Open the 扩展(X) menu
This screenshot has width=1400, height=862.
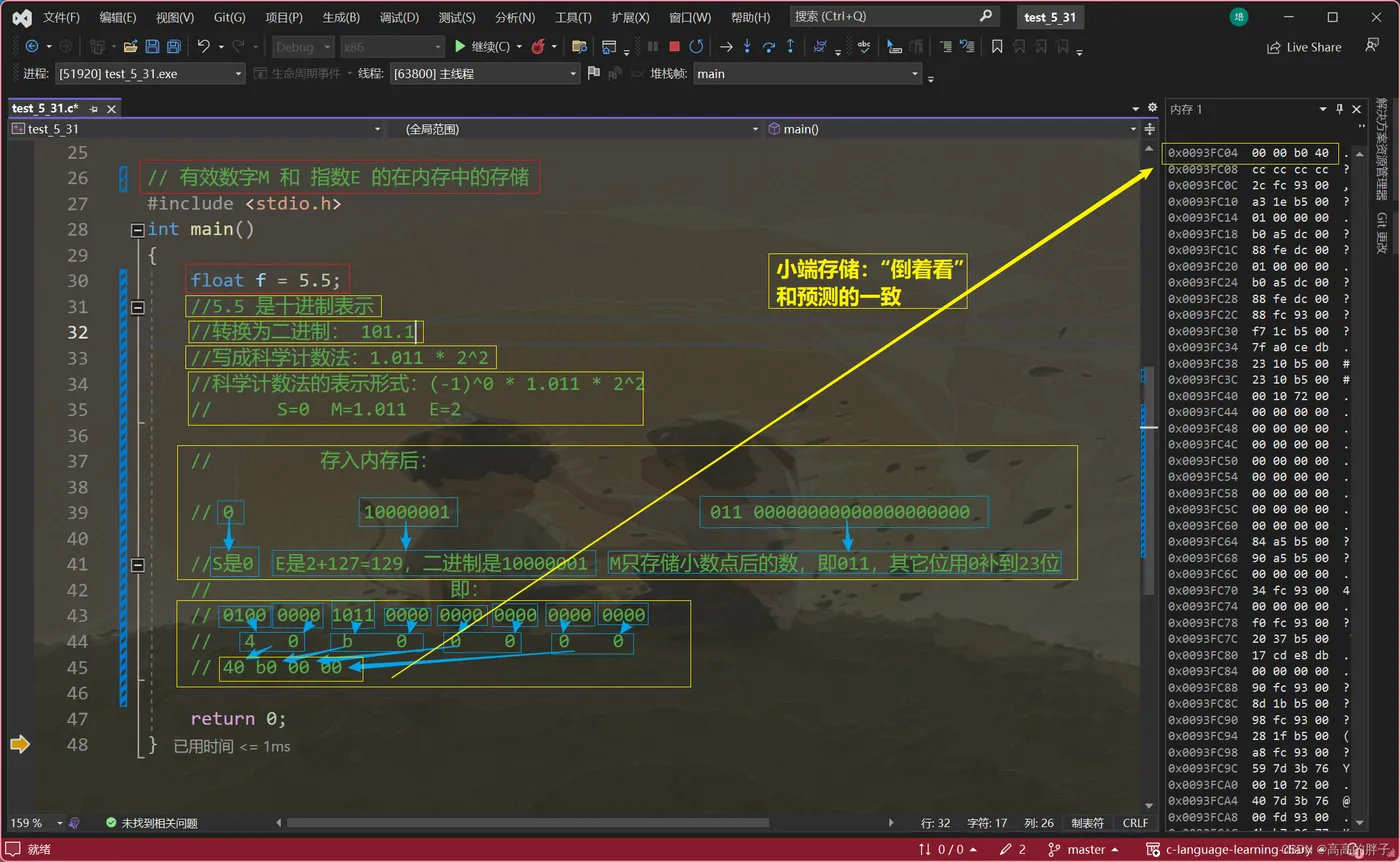(x=630, y=17)
